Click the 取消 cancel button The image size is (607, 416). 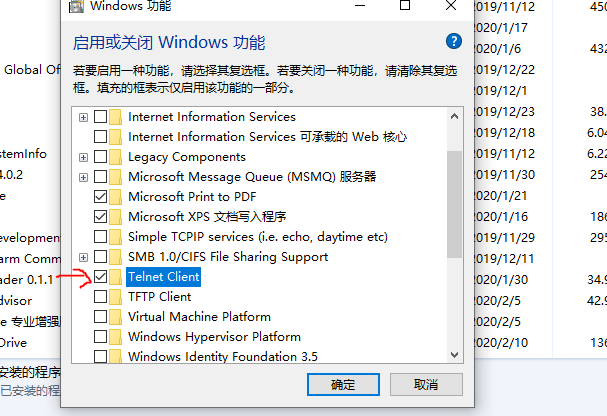pos(426,384)
